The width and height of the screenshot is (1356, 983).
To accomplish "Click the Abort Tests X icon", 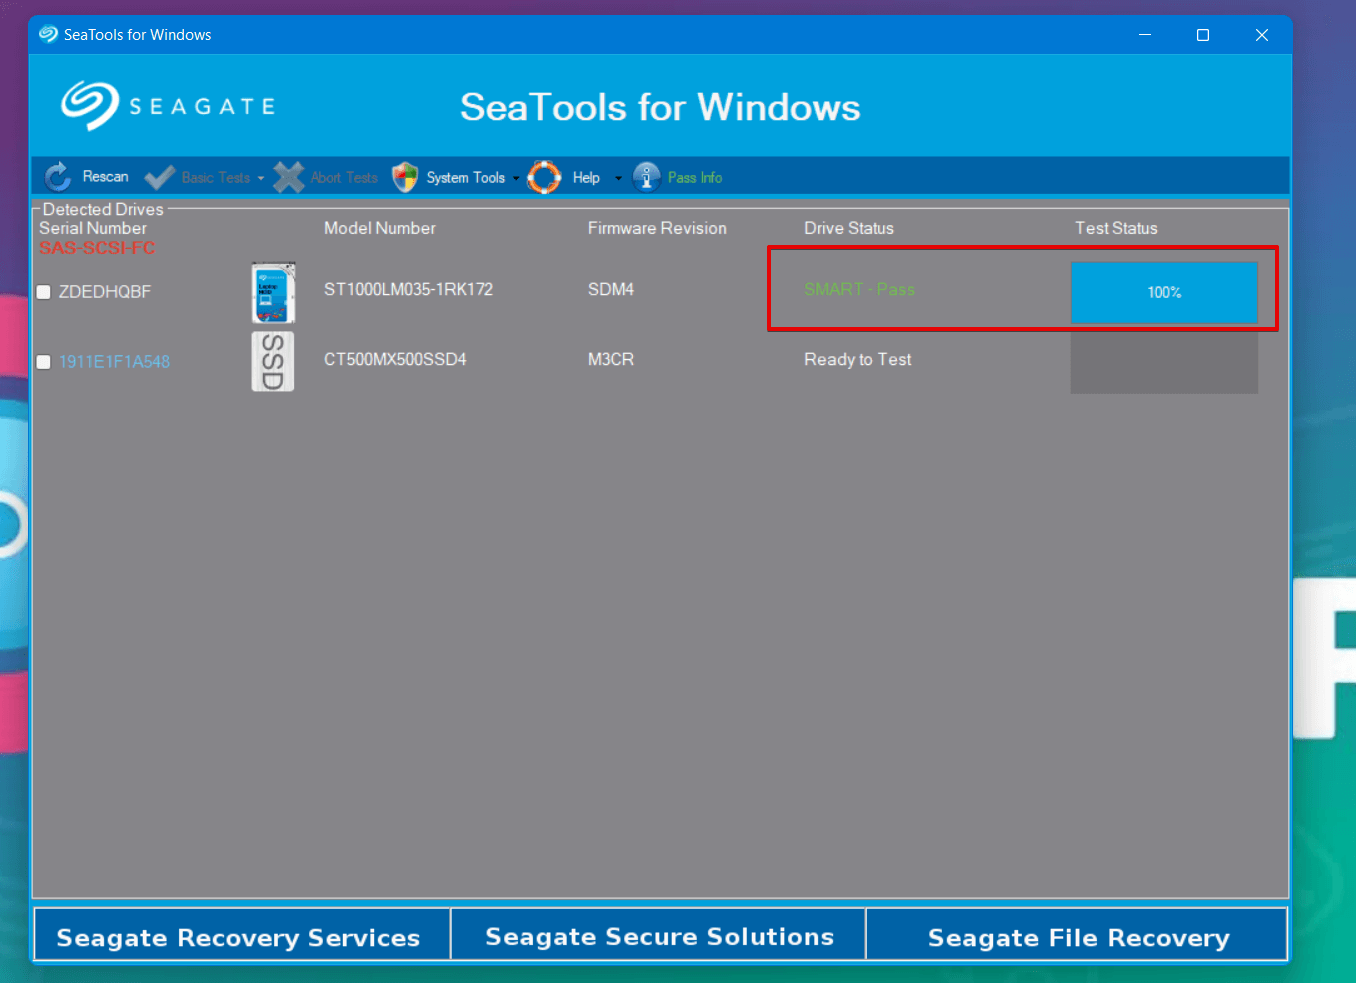I will pyautogui.click(x=289, y=177).
